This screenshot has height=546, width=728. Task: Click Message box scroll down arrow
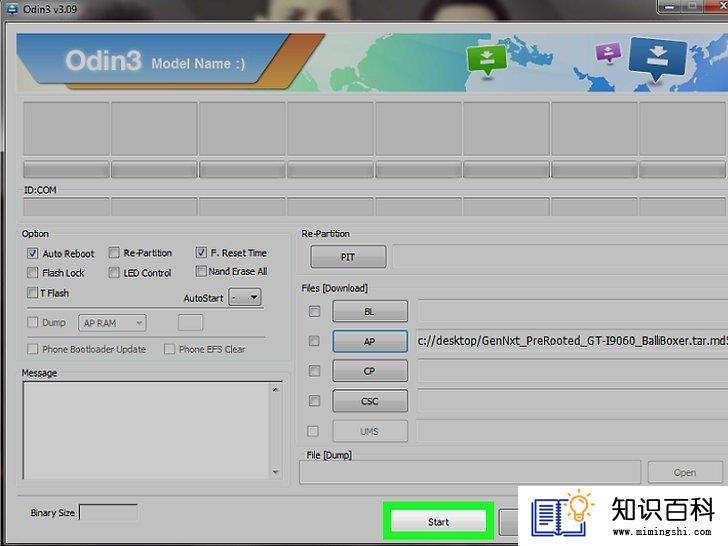(x=276, y=472)
